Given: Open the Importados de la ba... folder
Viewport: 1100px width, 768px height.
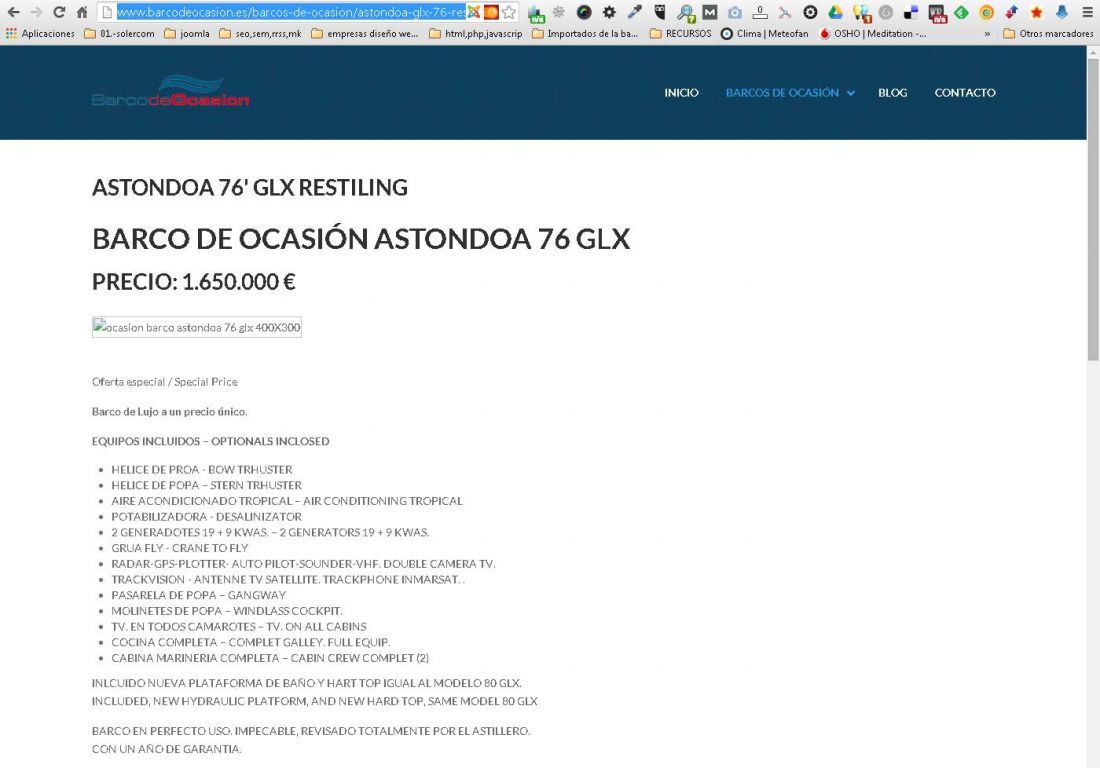Looking at the screenshot, I should 584,33.
